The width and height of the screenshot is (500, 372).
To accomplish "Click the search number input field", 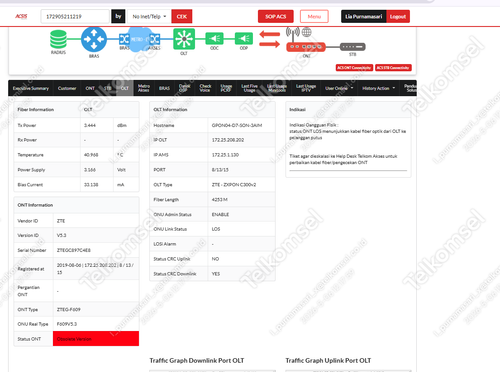I will 75,16.
